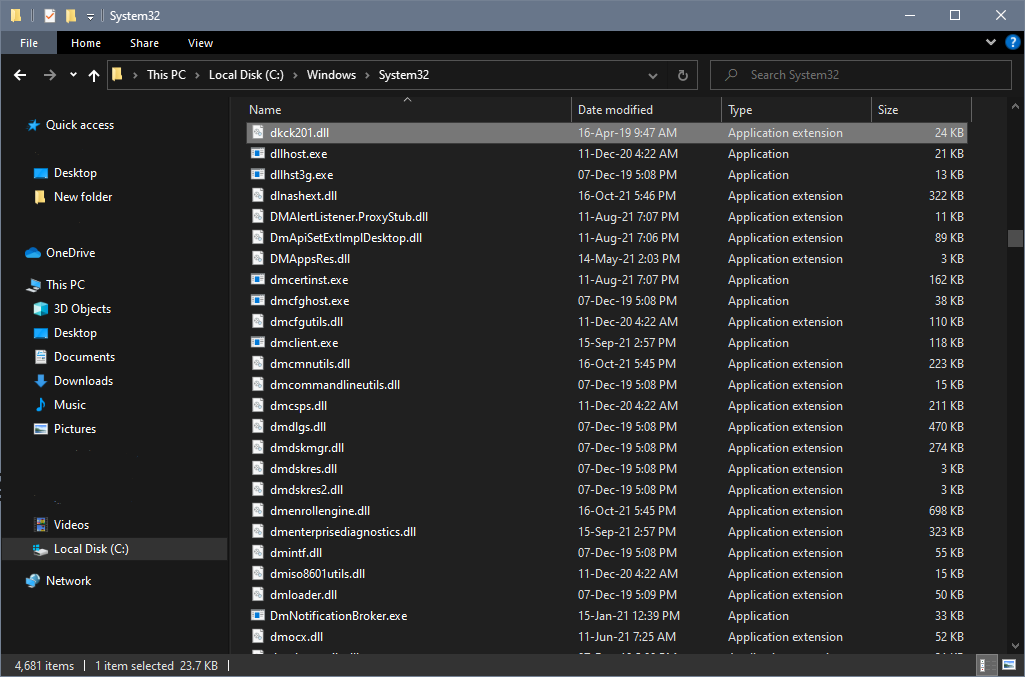Click the dmcfghost.exe application icon
1025x677 pixels.
click(x=258, y=301)
